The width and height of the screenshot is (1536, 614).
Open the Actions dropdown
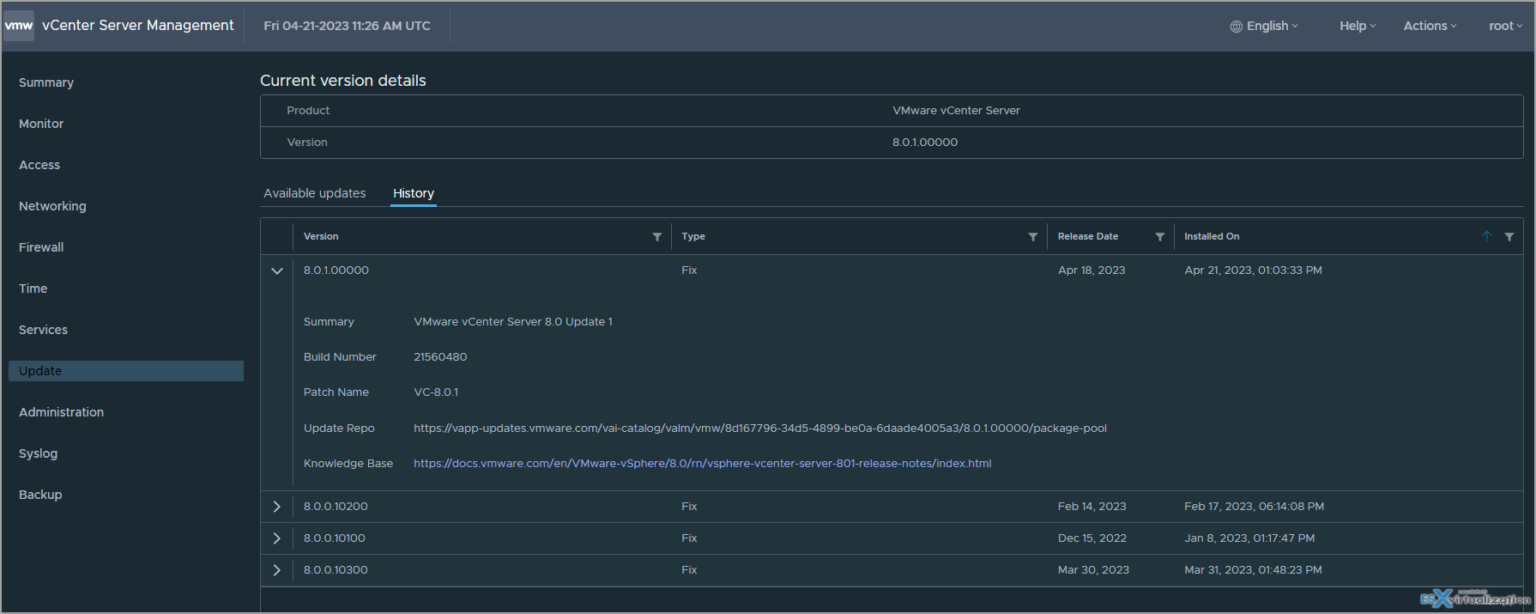[1429, 25]
